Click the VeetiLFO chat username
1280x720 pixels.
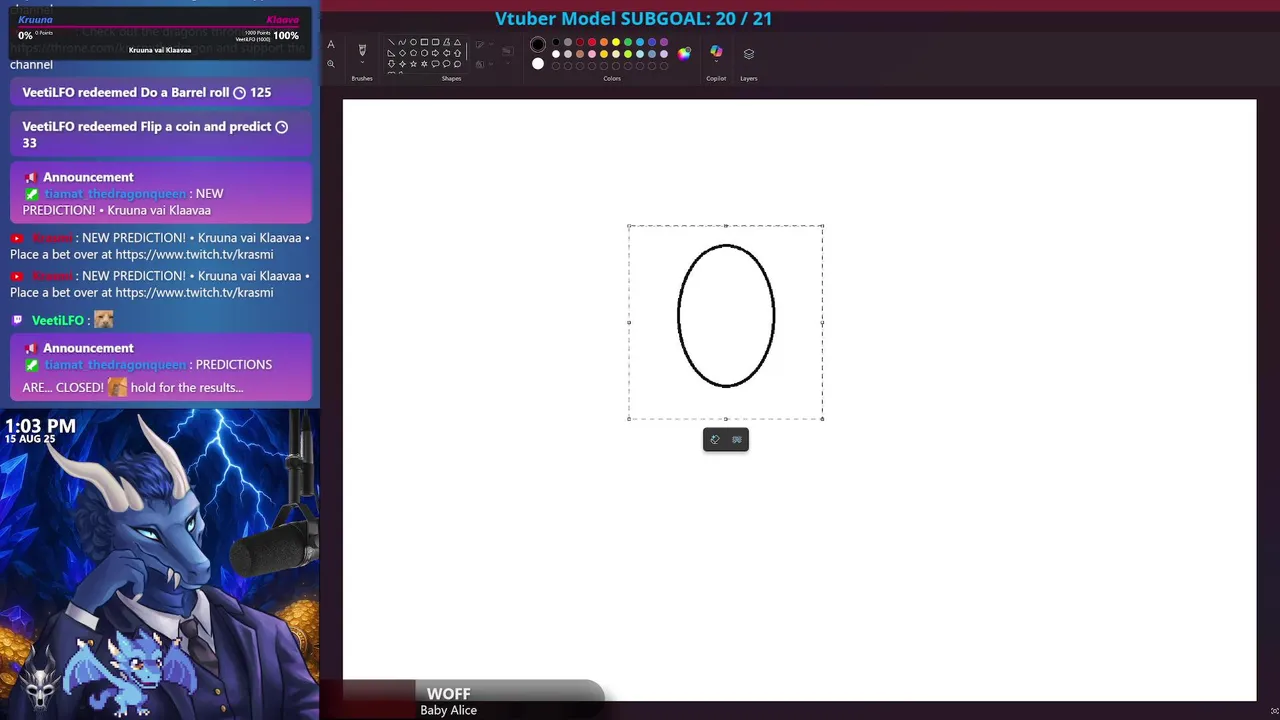58,320
